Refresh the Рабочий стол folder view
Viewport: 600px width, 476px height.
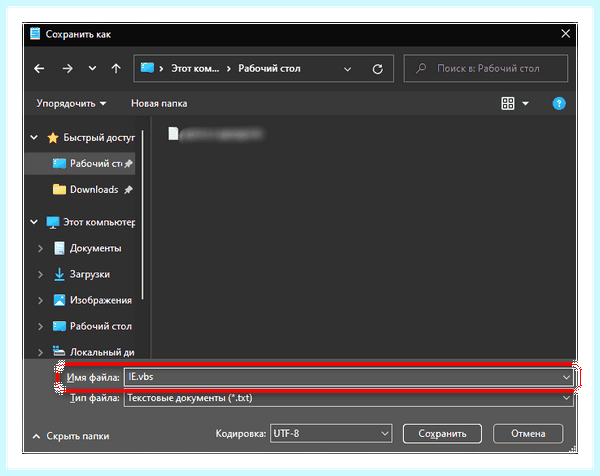click(x=378, y=69)
